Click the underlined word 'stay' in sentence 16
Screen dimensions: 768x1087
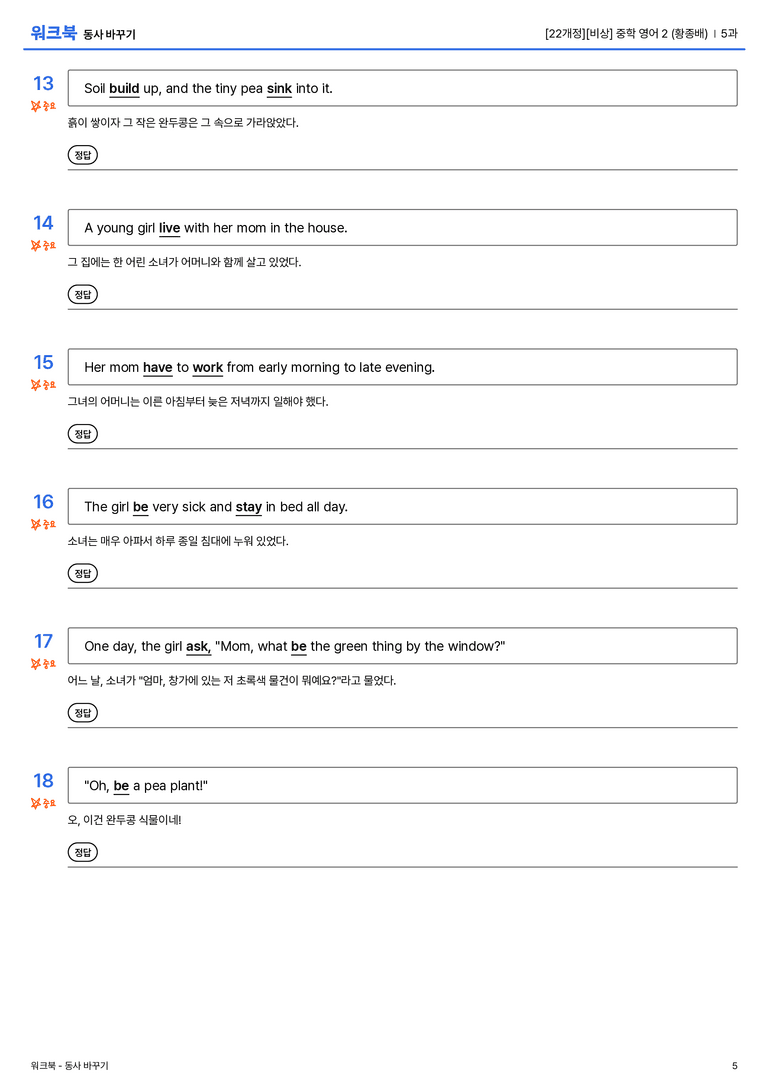click(249, 507)
